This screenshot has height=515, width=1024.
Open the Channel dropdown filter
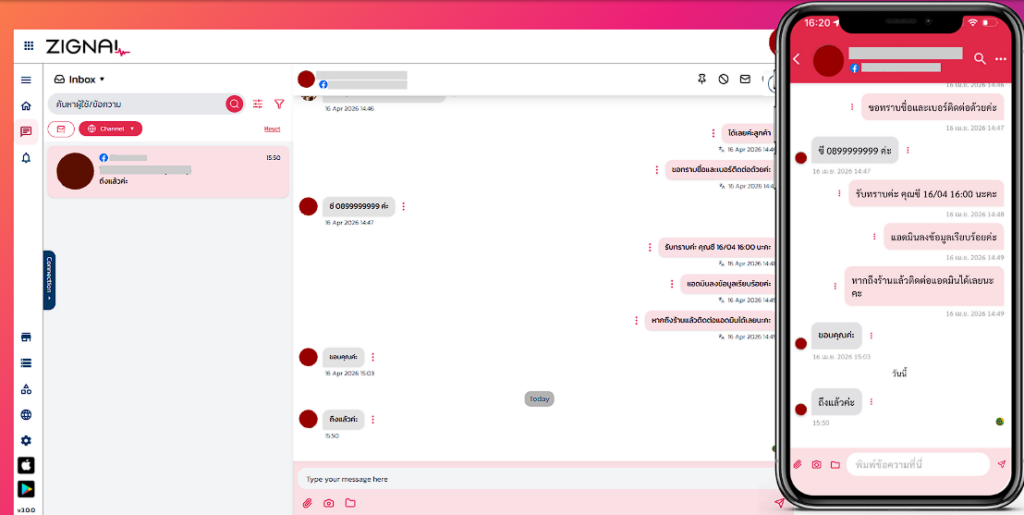click(x=110, y=129)
